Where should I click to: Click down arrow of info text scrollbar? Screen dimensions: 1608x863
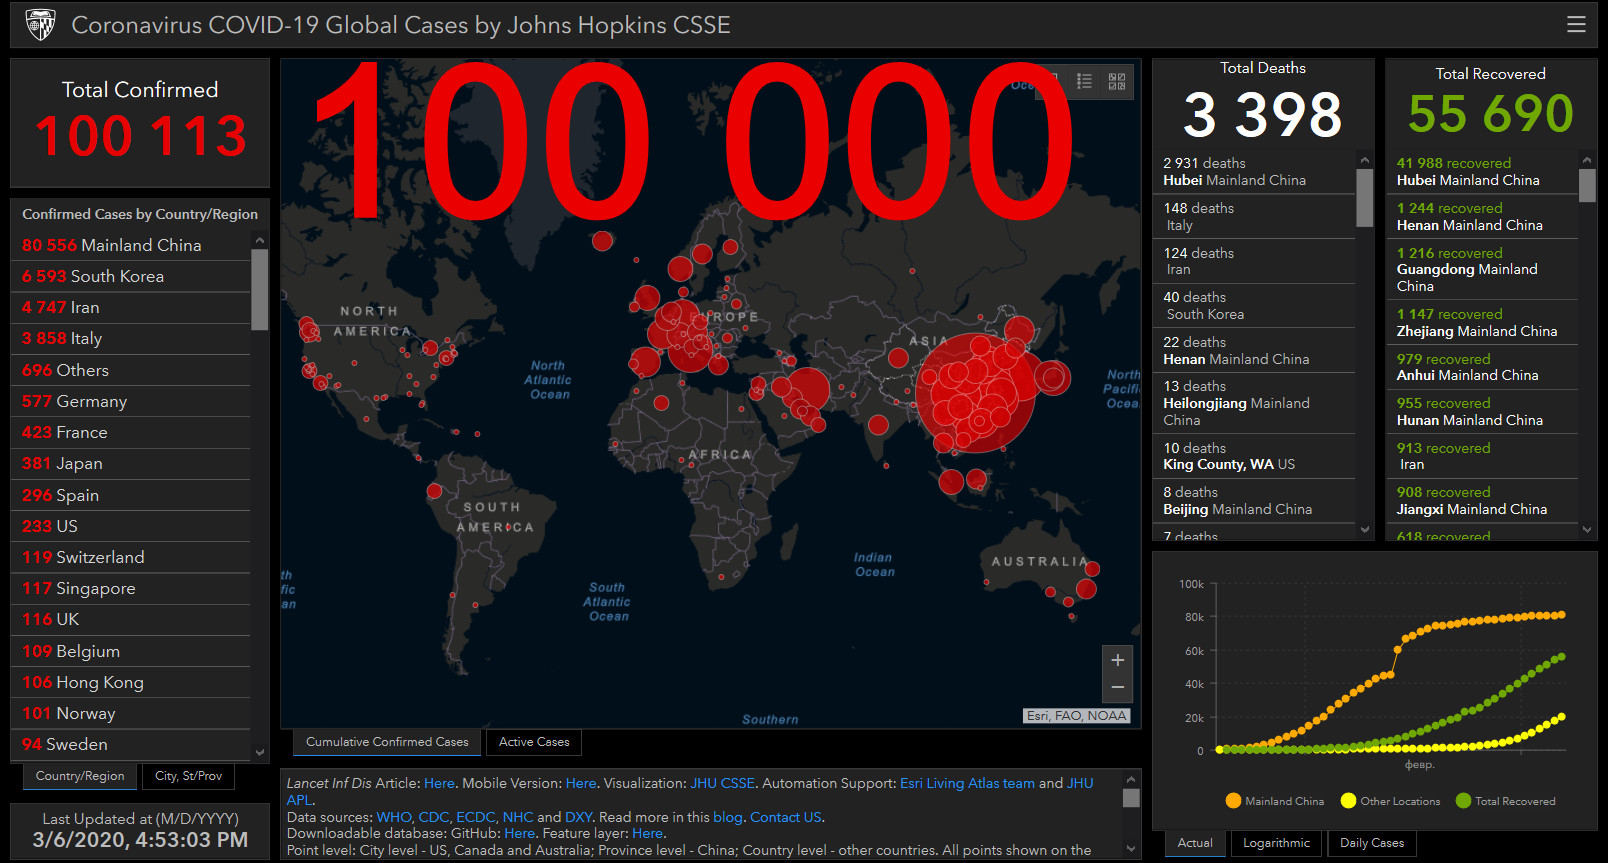pyautogui.click(x=1131, y=849)
